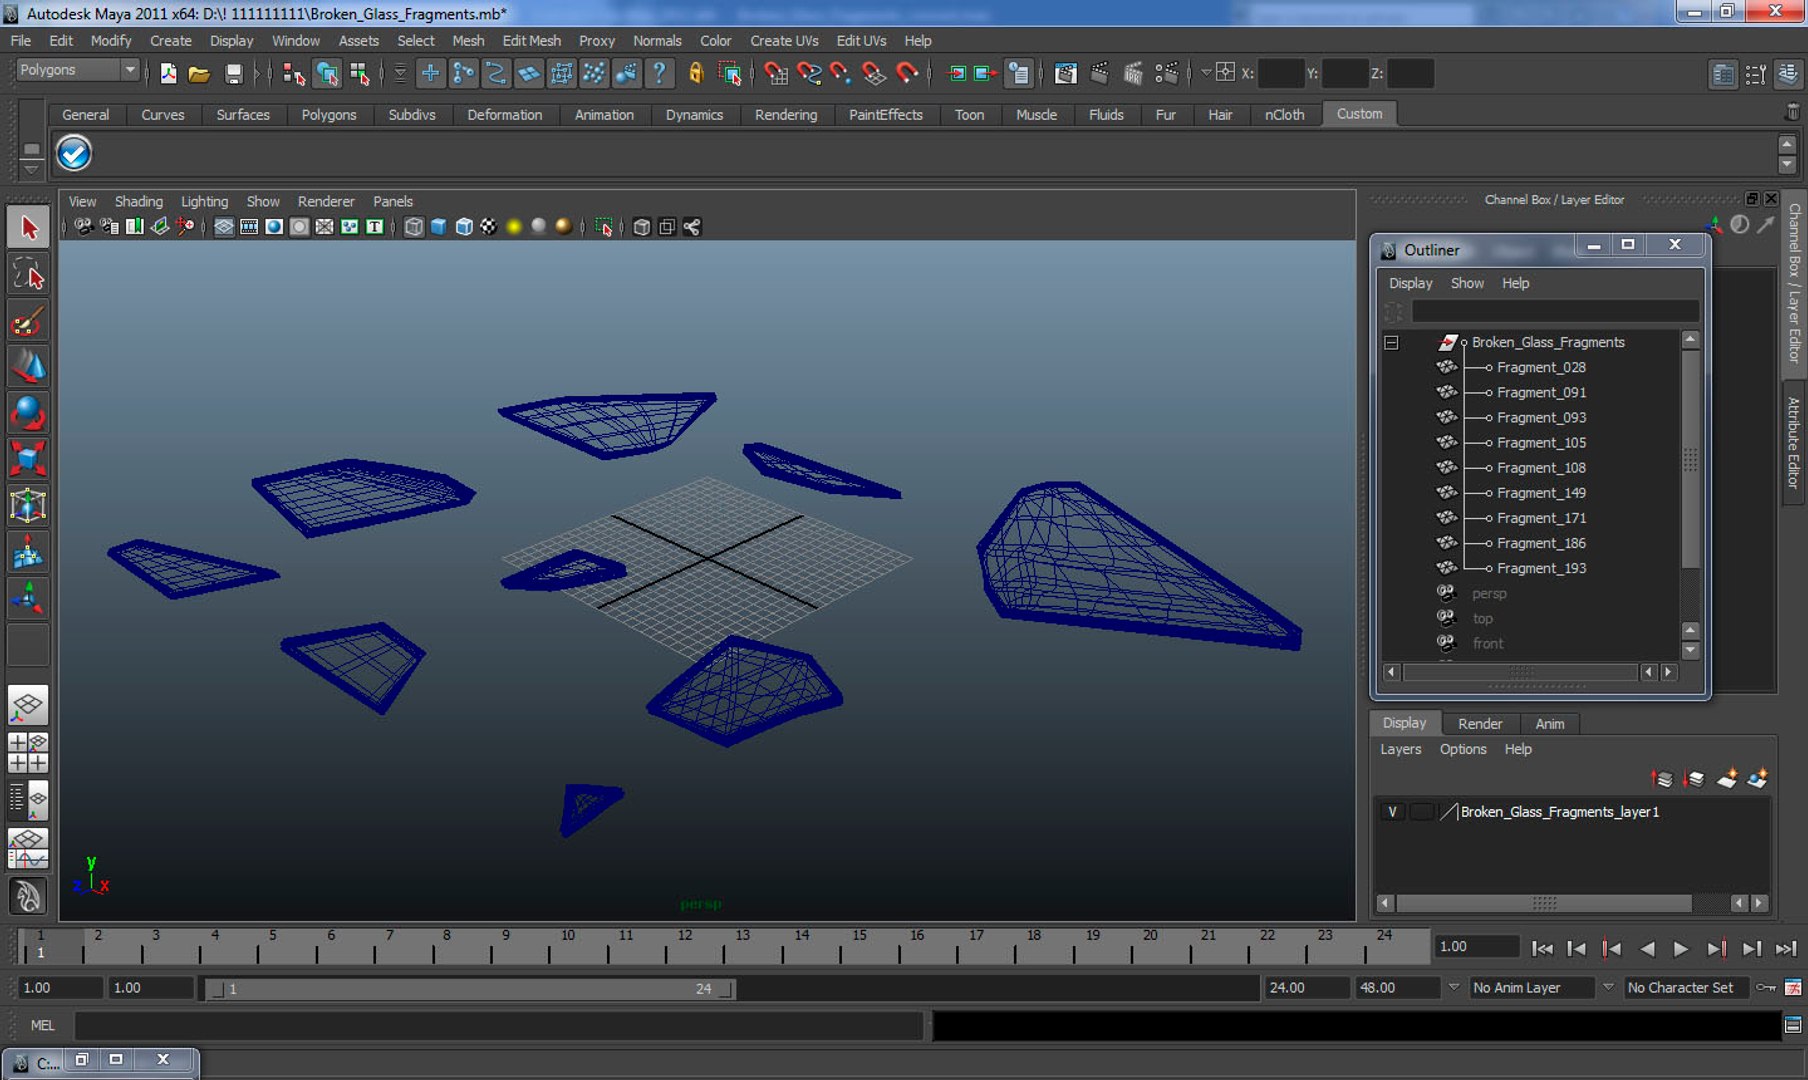Click the MEL command line input
Image resolution: width=1808 pixels, height=1080 pixels.
coord(498,1025)
